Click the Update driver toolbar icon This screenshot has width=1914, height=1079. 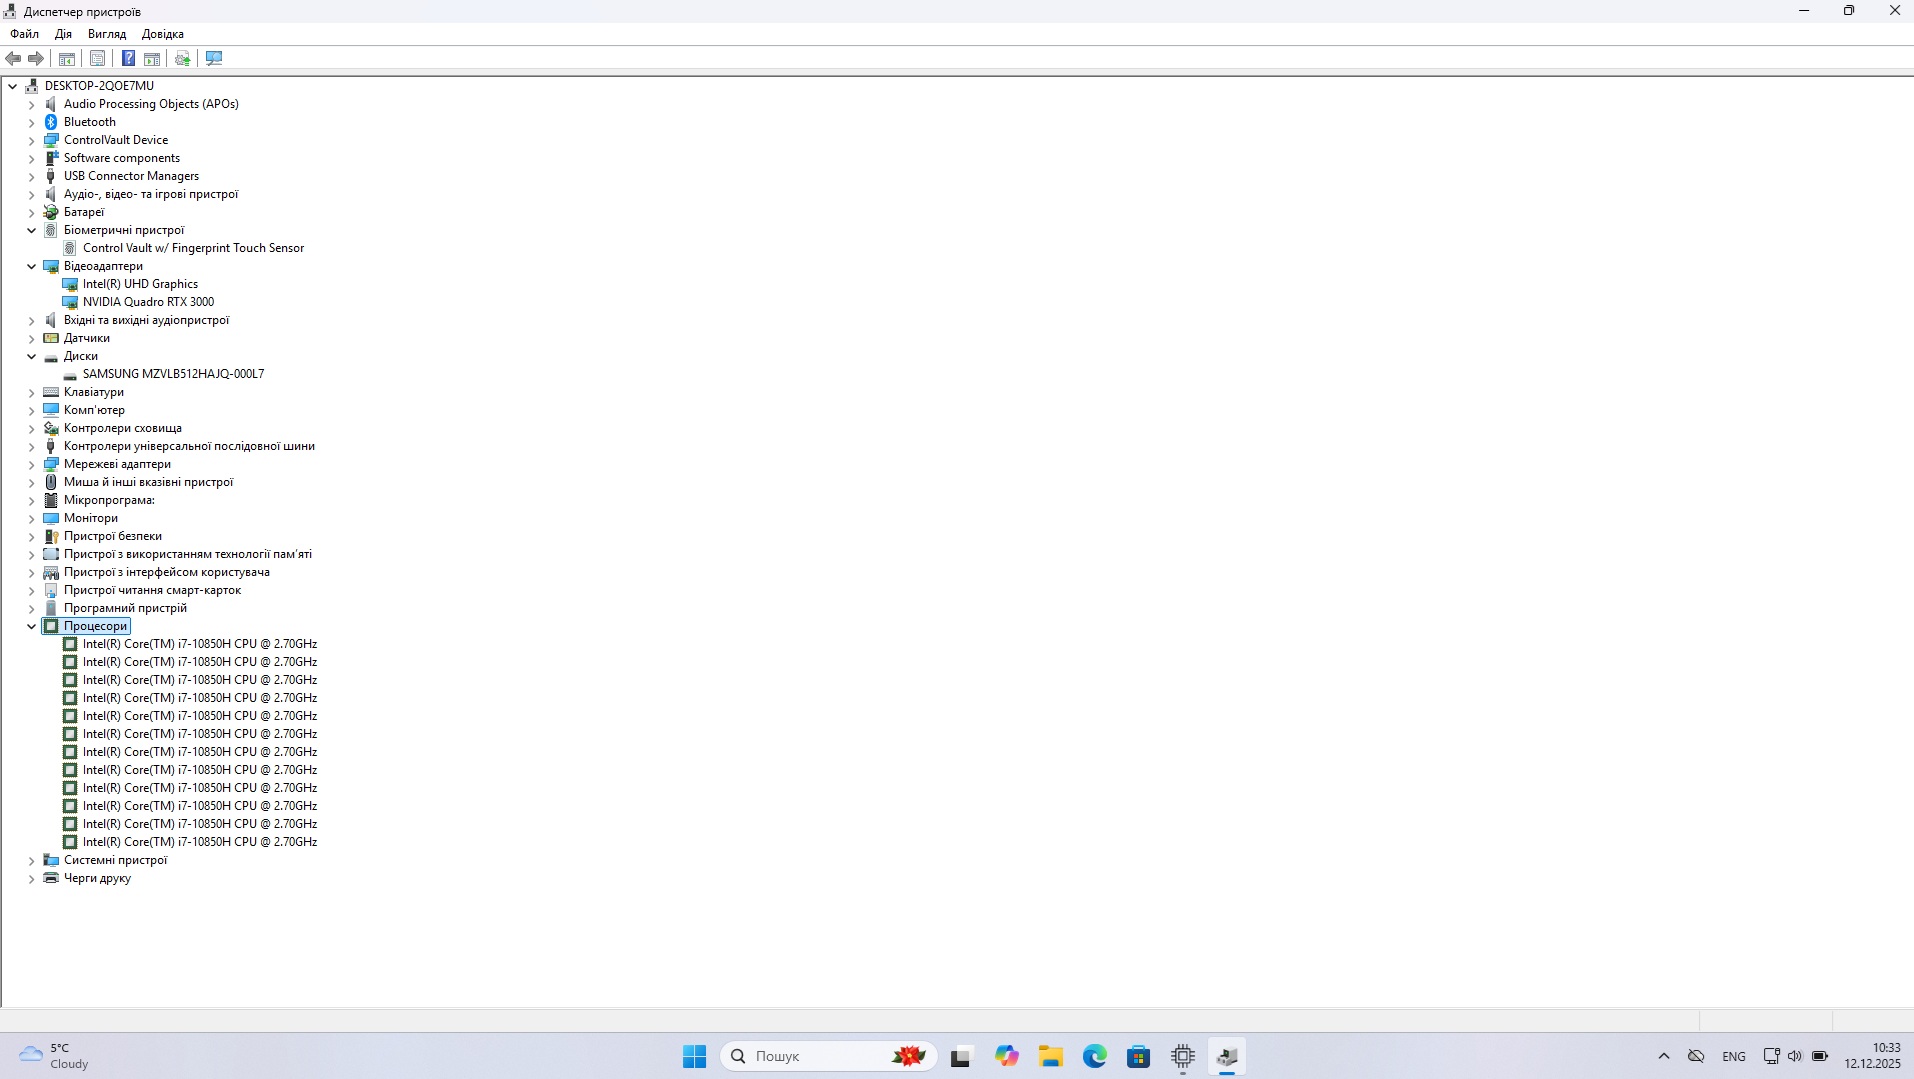pos(183,58)
